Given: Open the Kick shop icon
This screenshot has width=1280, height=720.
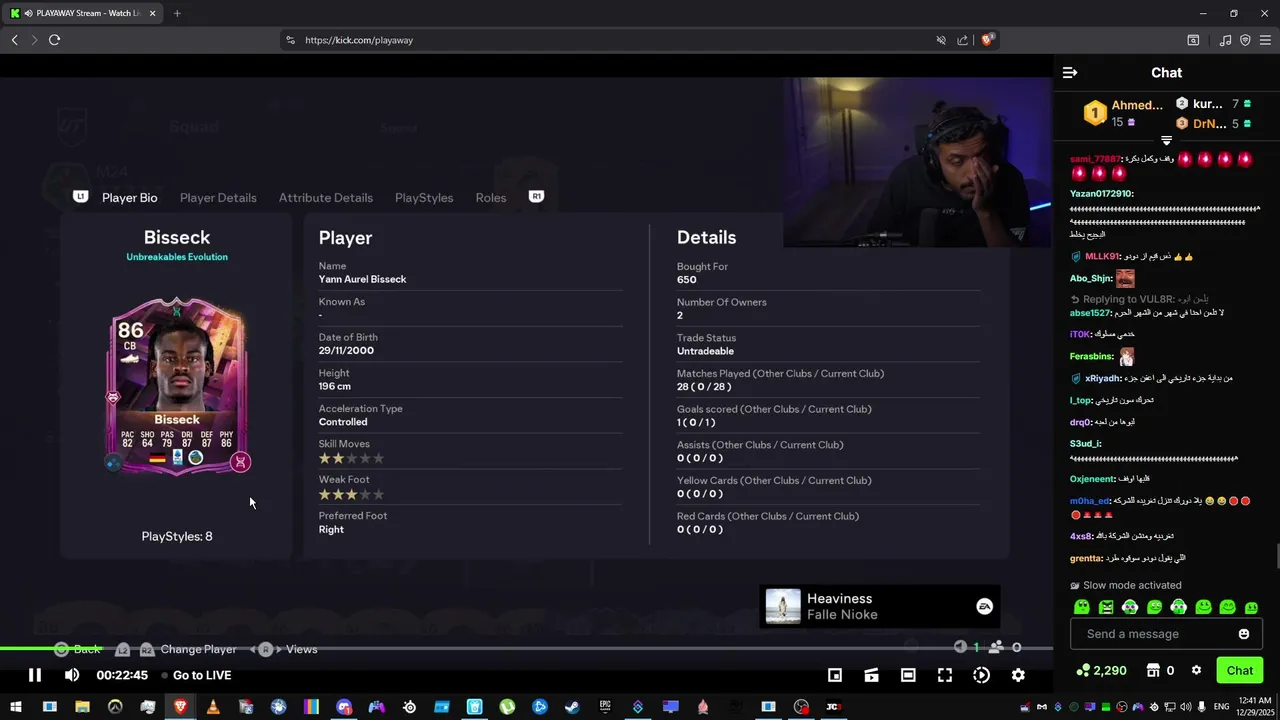Looking at the screenshot, I should (x=1153, y=671).
